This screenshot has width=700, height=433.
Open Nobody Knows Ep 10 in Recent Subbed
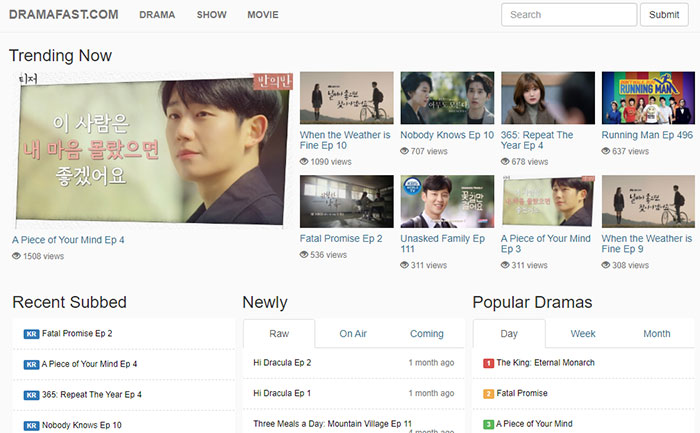coord(82,425)
